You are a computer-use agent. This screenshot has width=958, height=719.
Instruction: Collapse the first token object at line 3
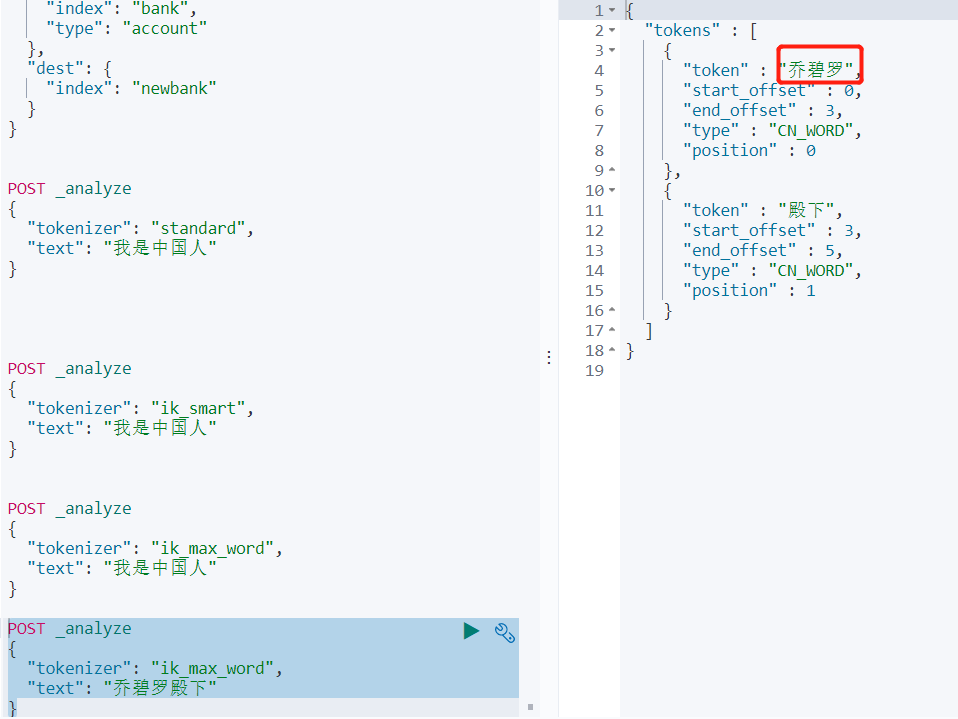[612, 50]
